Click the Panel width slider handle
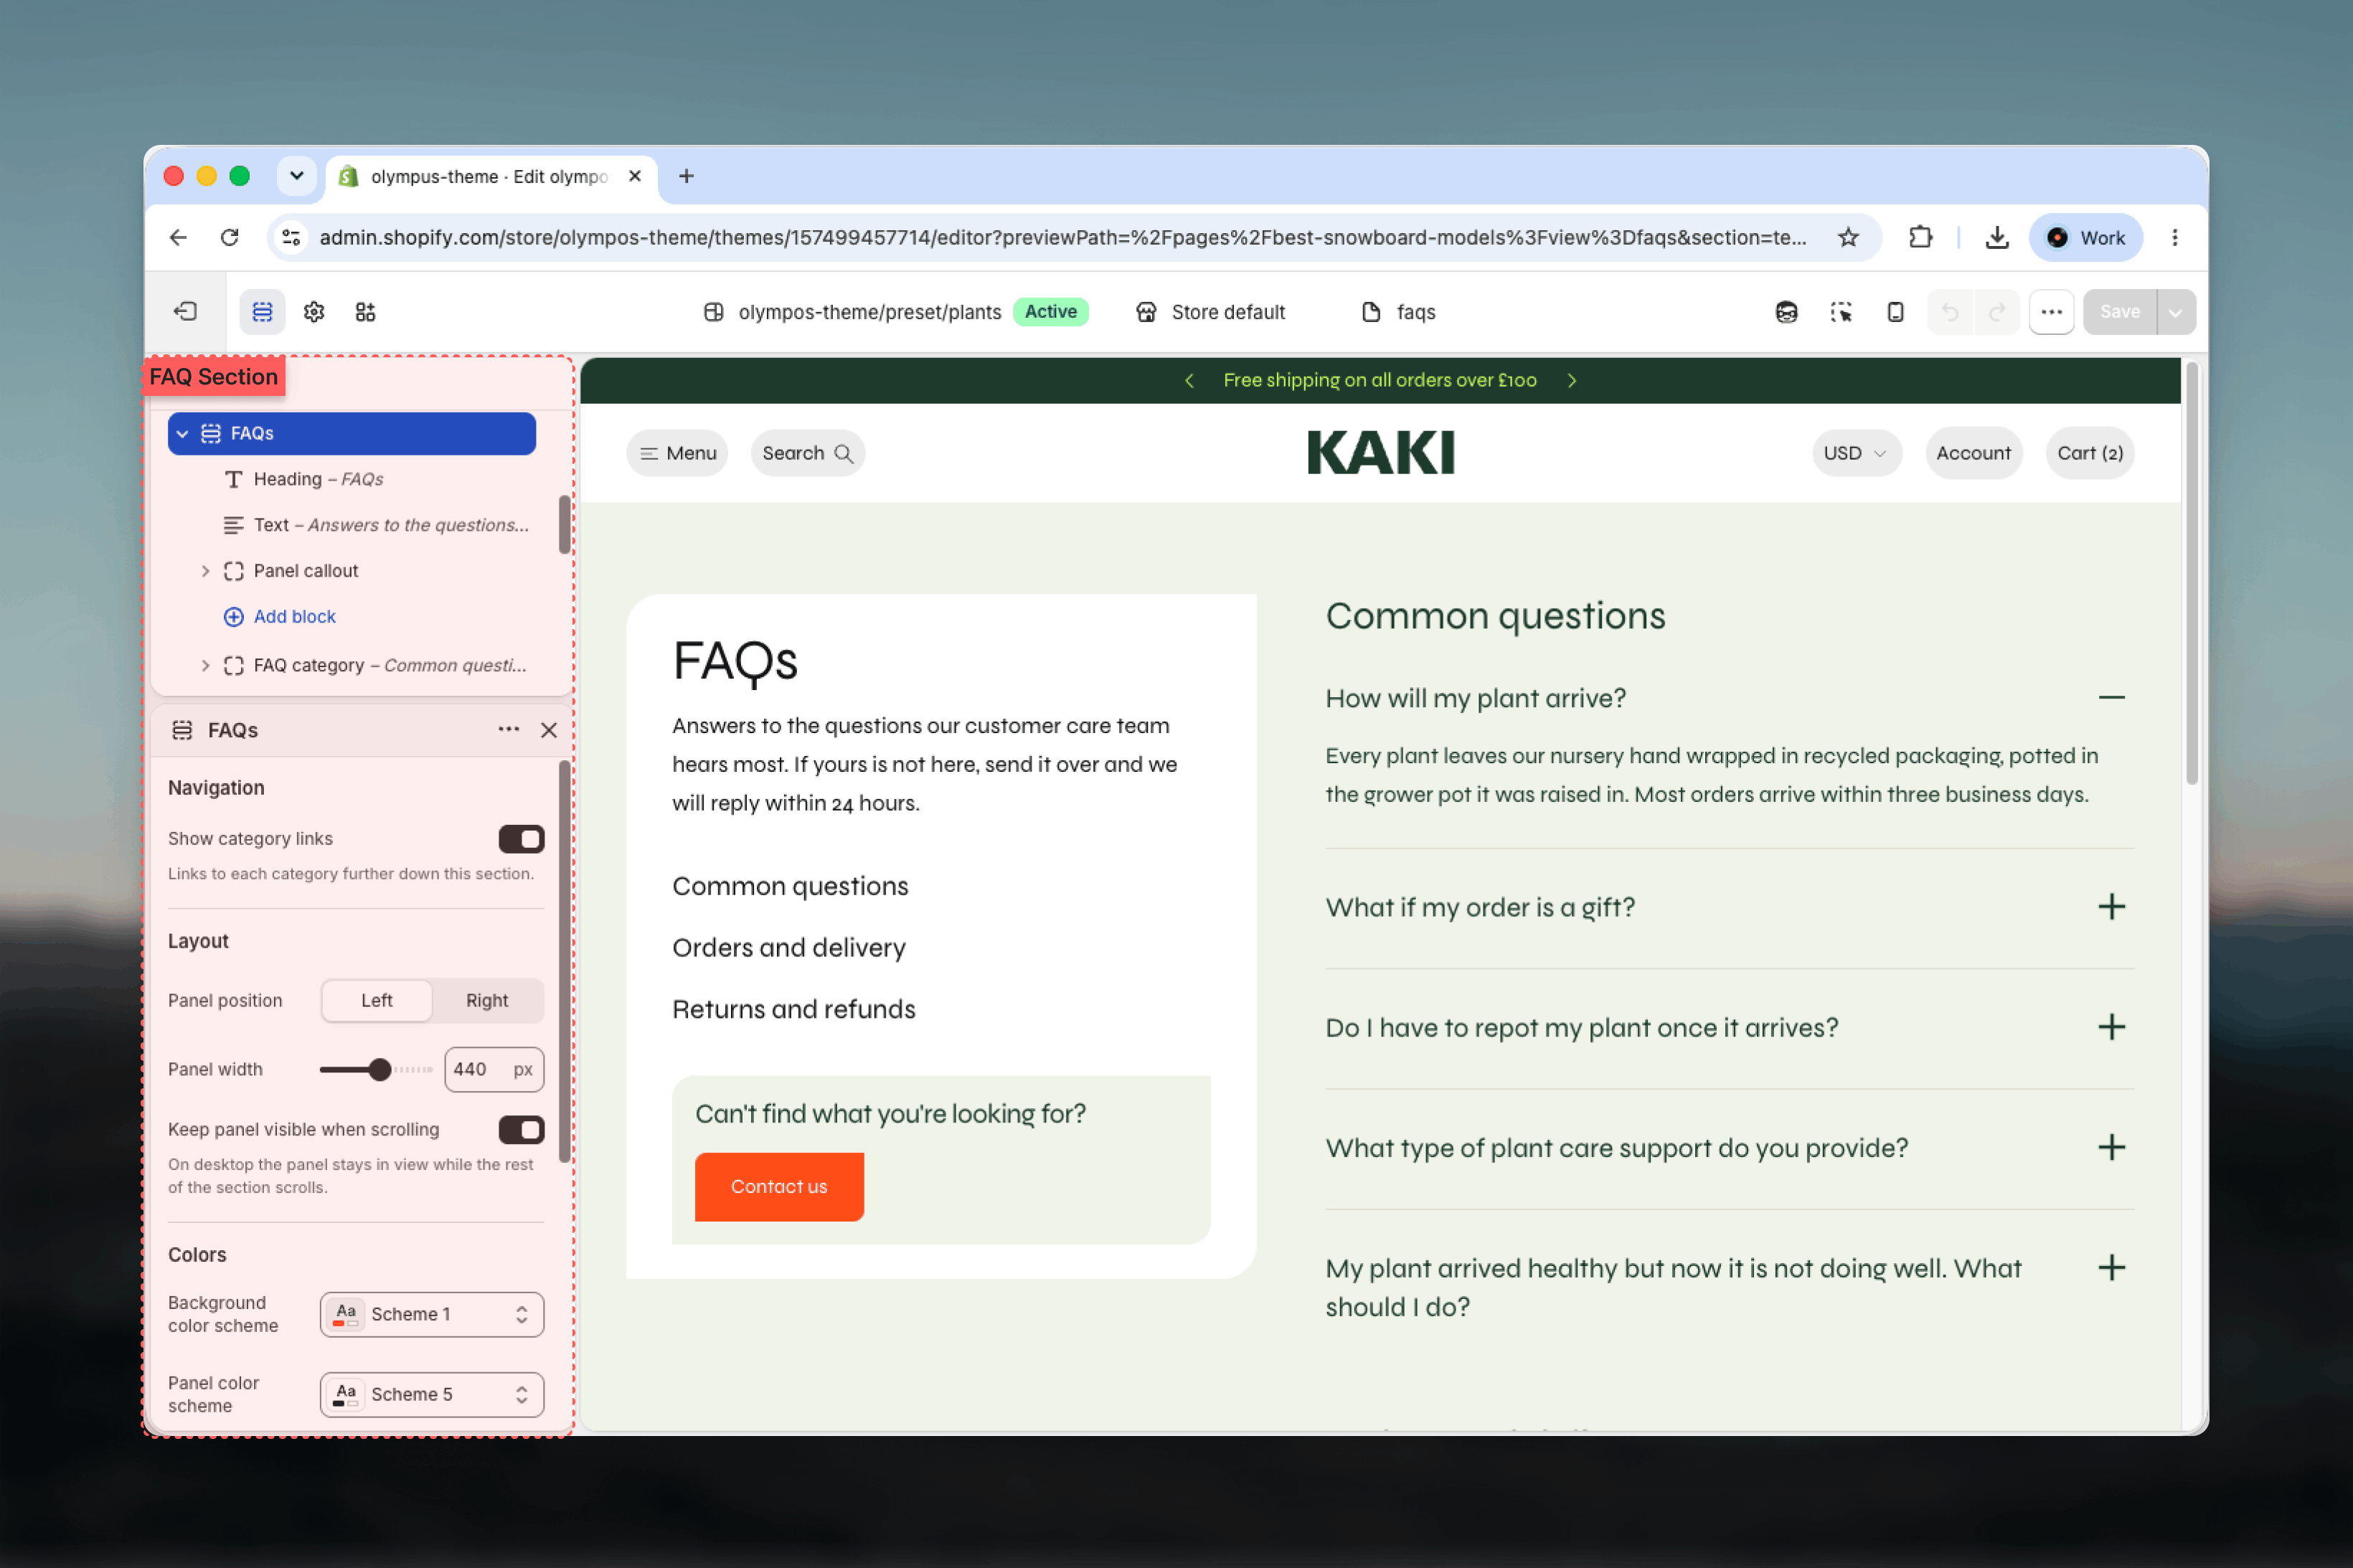The height and width of the screenshot is (1568, 2353). pyautogui.click(x=379, y=1070)
